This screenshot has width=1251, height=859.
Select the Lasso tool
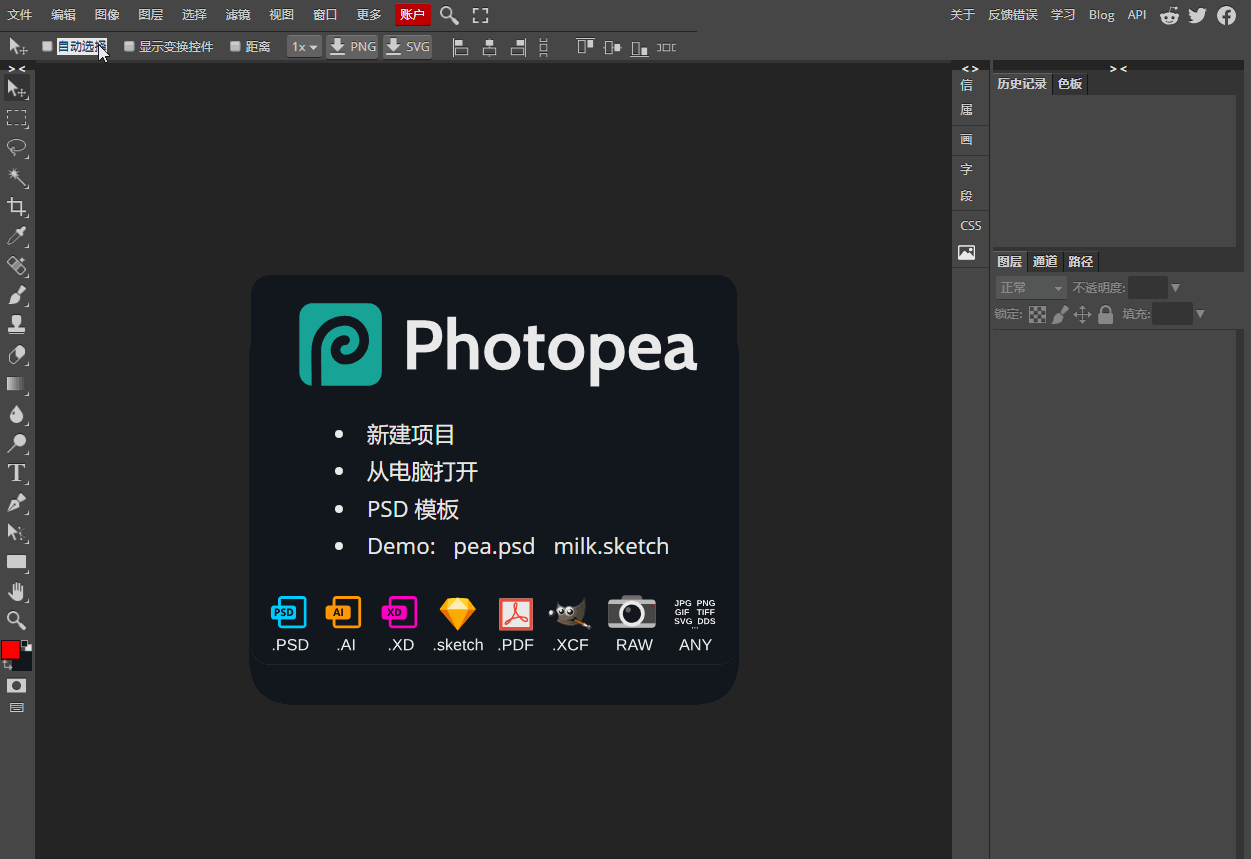tap(17, 148)
